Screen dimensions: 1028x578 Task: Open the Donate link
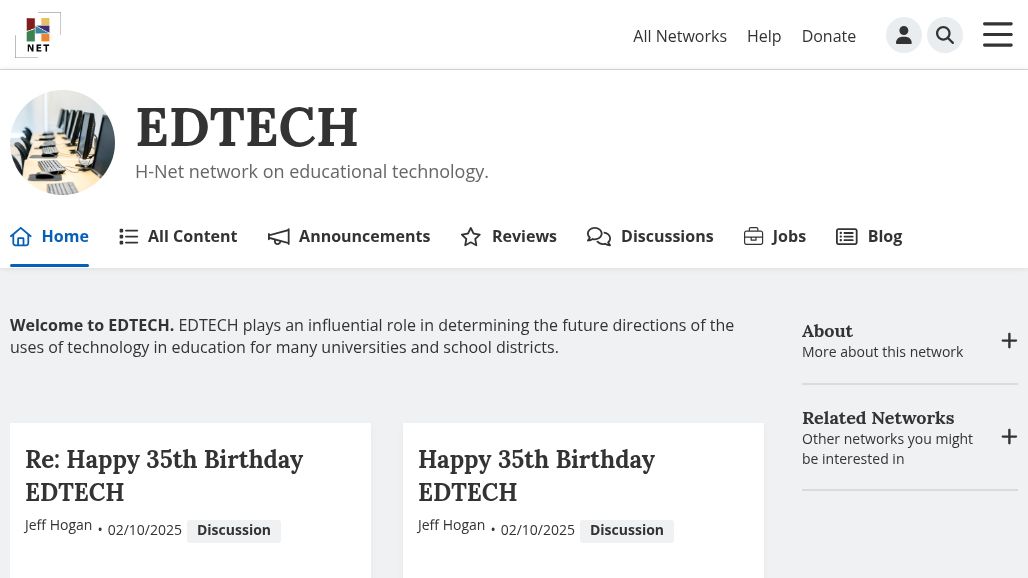point(829,36)
